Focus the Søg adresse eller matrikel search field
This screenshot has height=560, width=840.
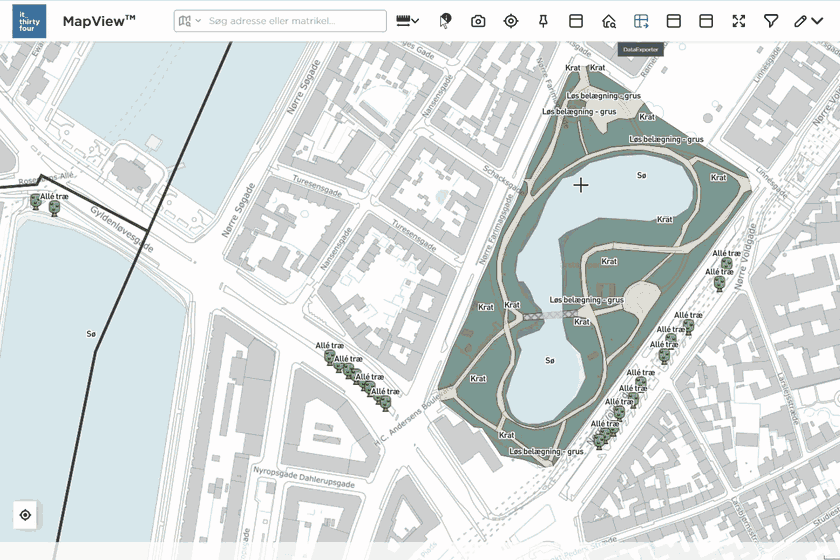coord(280,21)
